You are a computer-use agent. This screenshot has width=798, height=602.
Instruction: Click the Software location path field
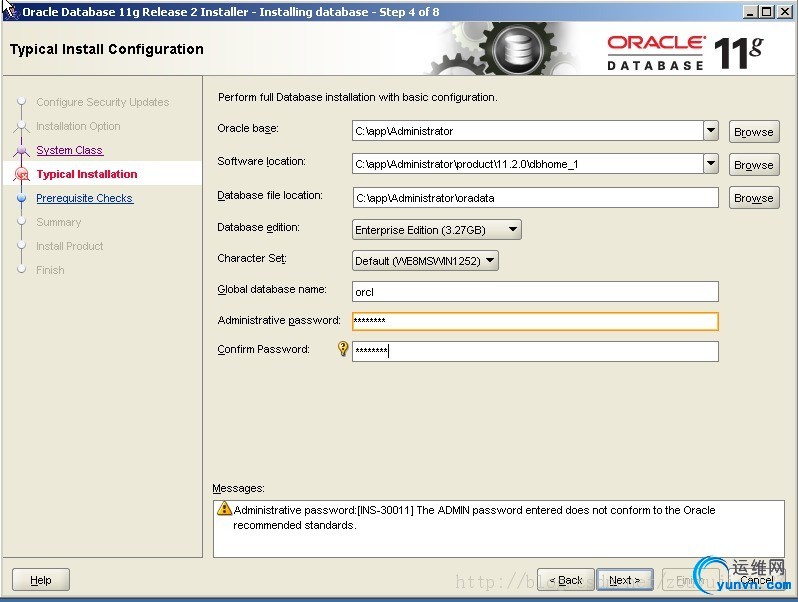point(528,164)
